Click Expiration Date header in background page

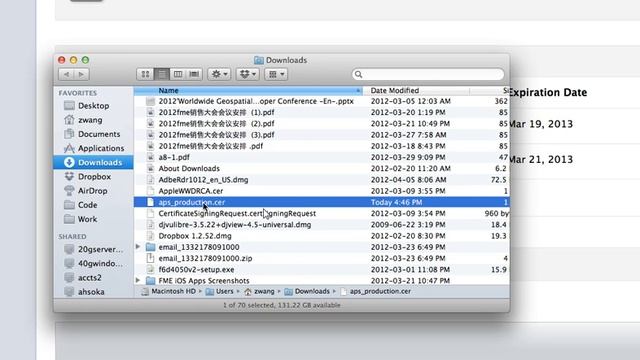click(x=547, y=93)
